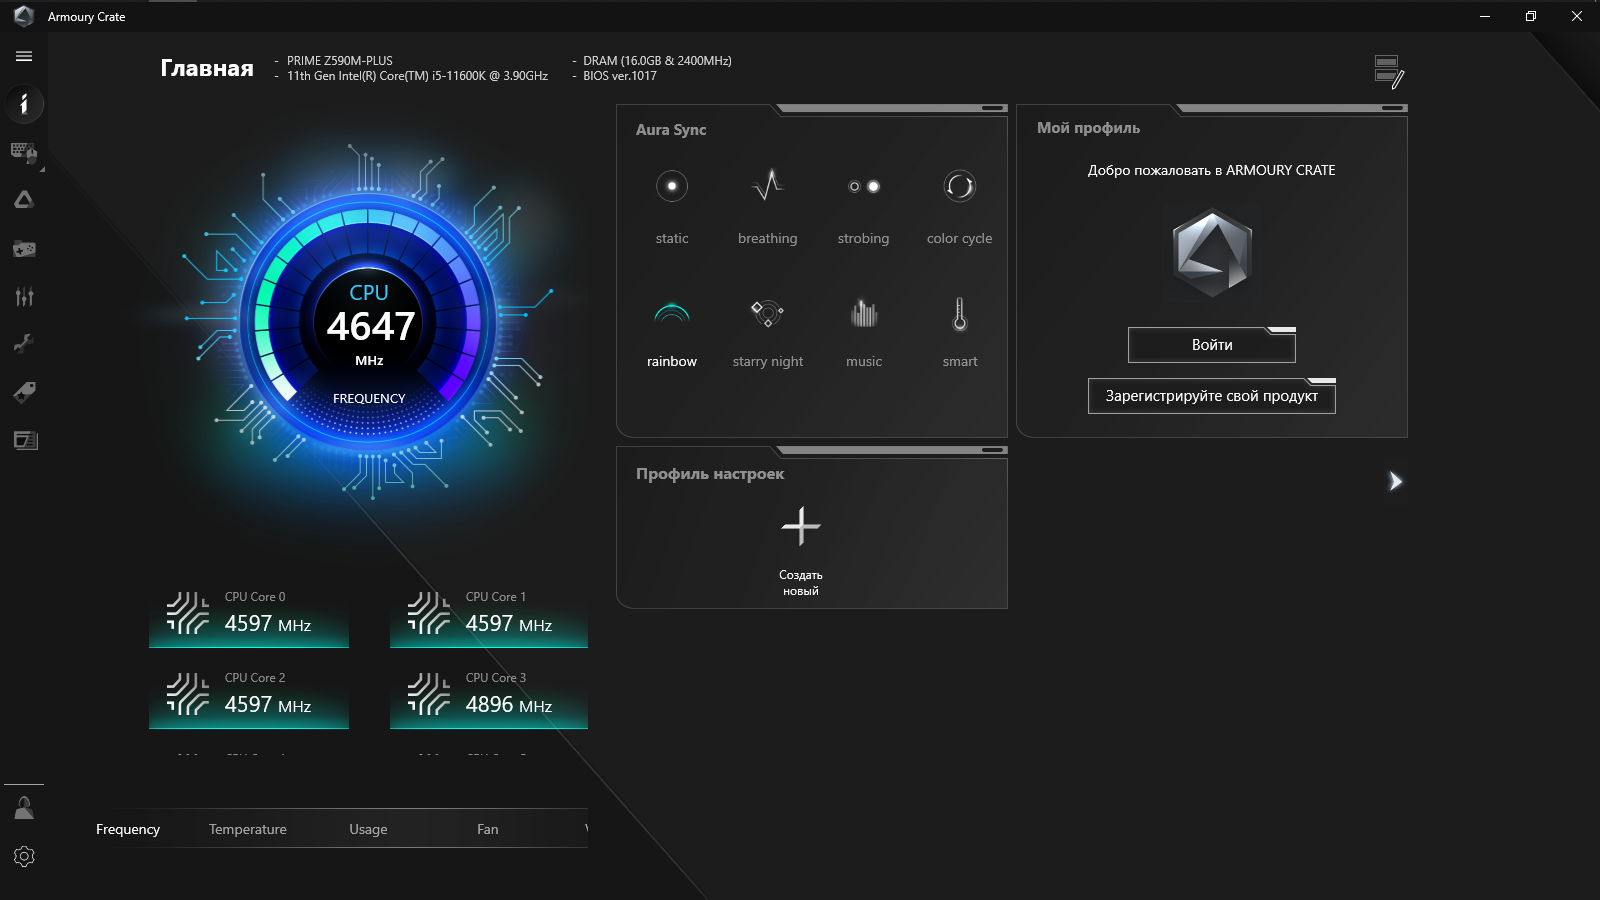Switch to the Temperature tab
Viewport: 1600px width, 900px height.
tap(248, 829)
